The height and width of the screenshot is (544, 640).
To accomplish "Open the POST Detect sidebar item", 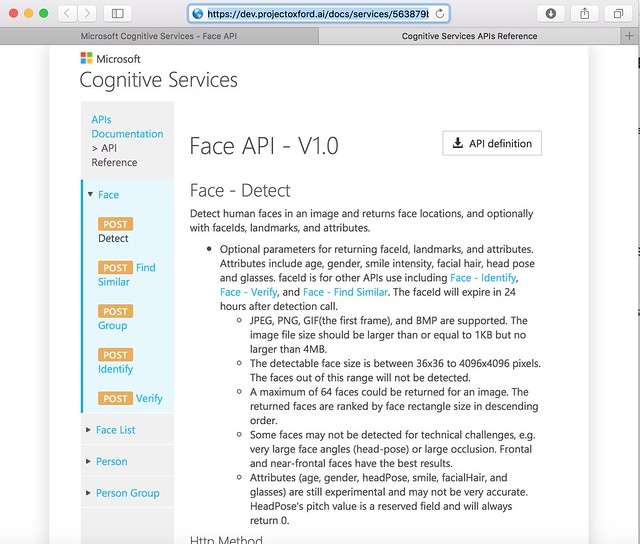I will coord(116,231).
